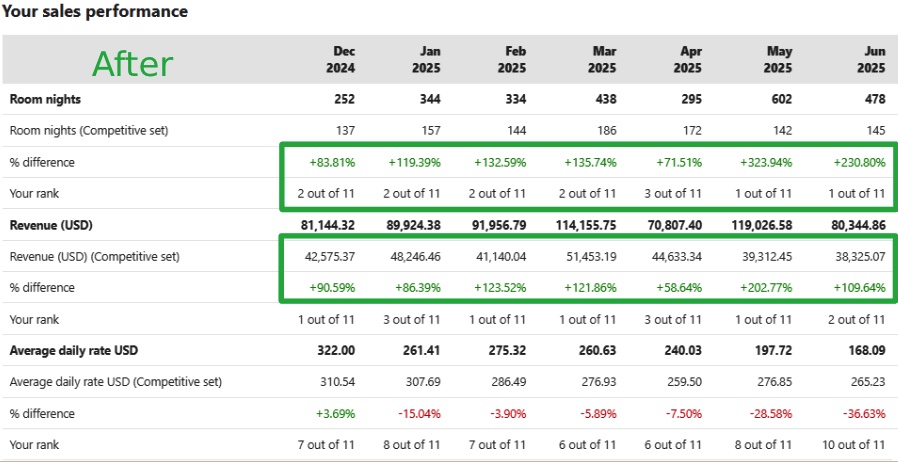The image size is (898, 462).
Task: Select the 602 room nights value for May
Action: [777, 100]
